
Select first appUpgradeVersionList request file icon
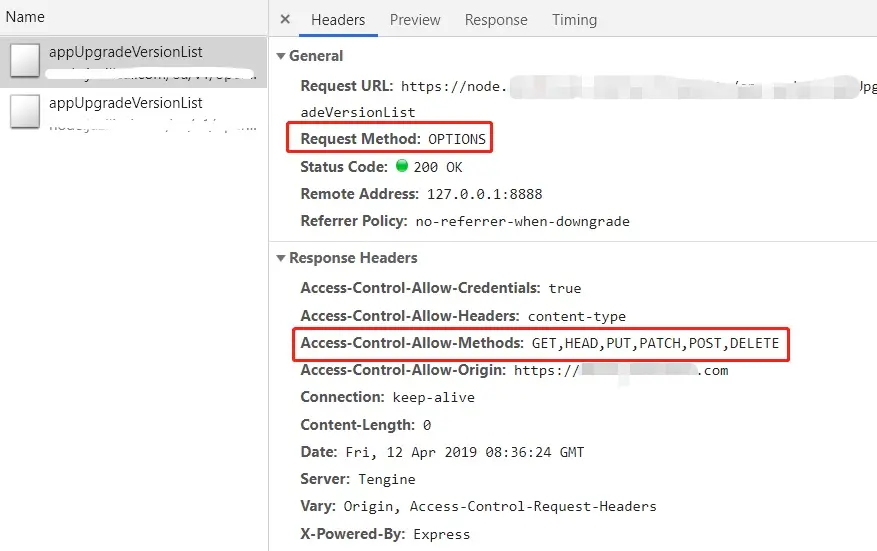[25, 60]
